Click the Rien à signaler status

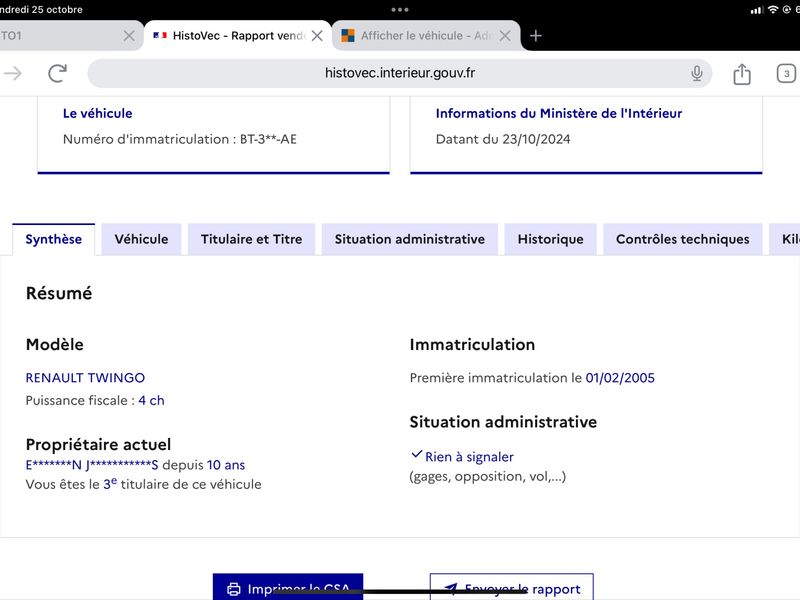pyautogui.click(x=469, y=457)
